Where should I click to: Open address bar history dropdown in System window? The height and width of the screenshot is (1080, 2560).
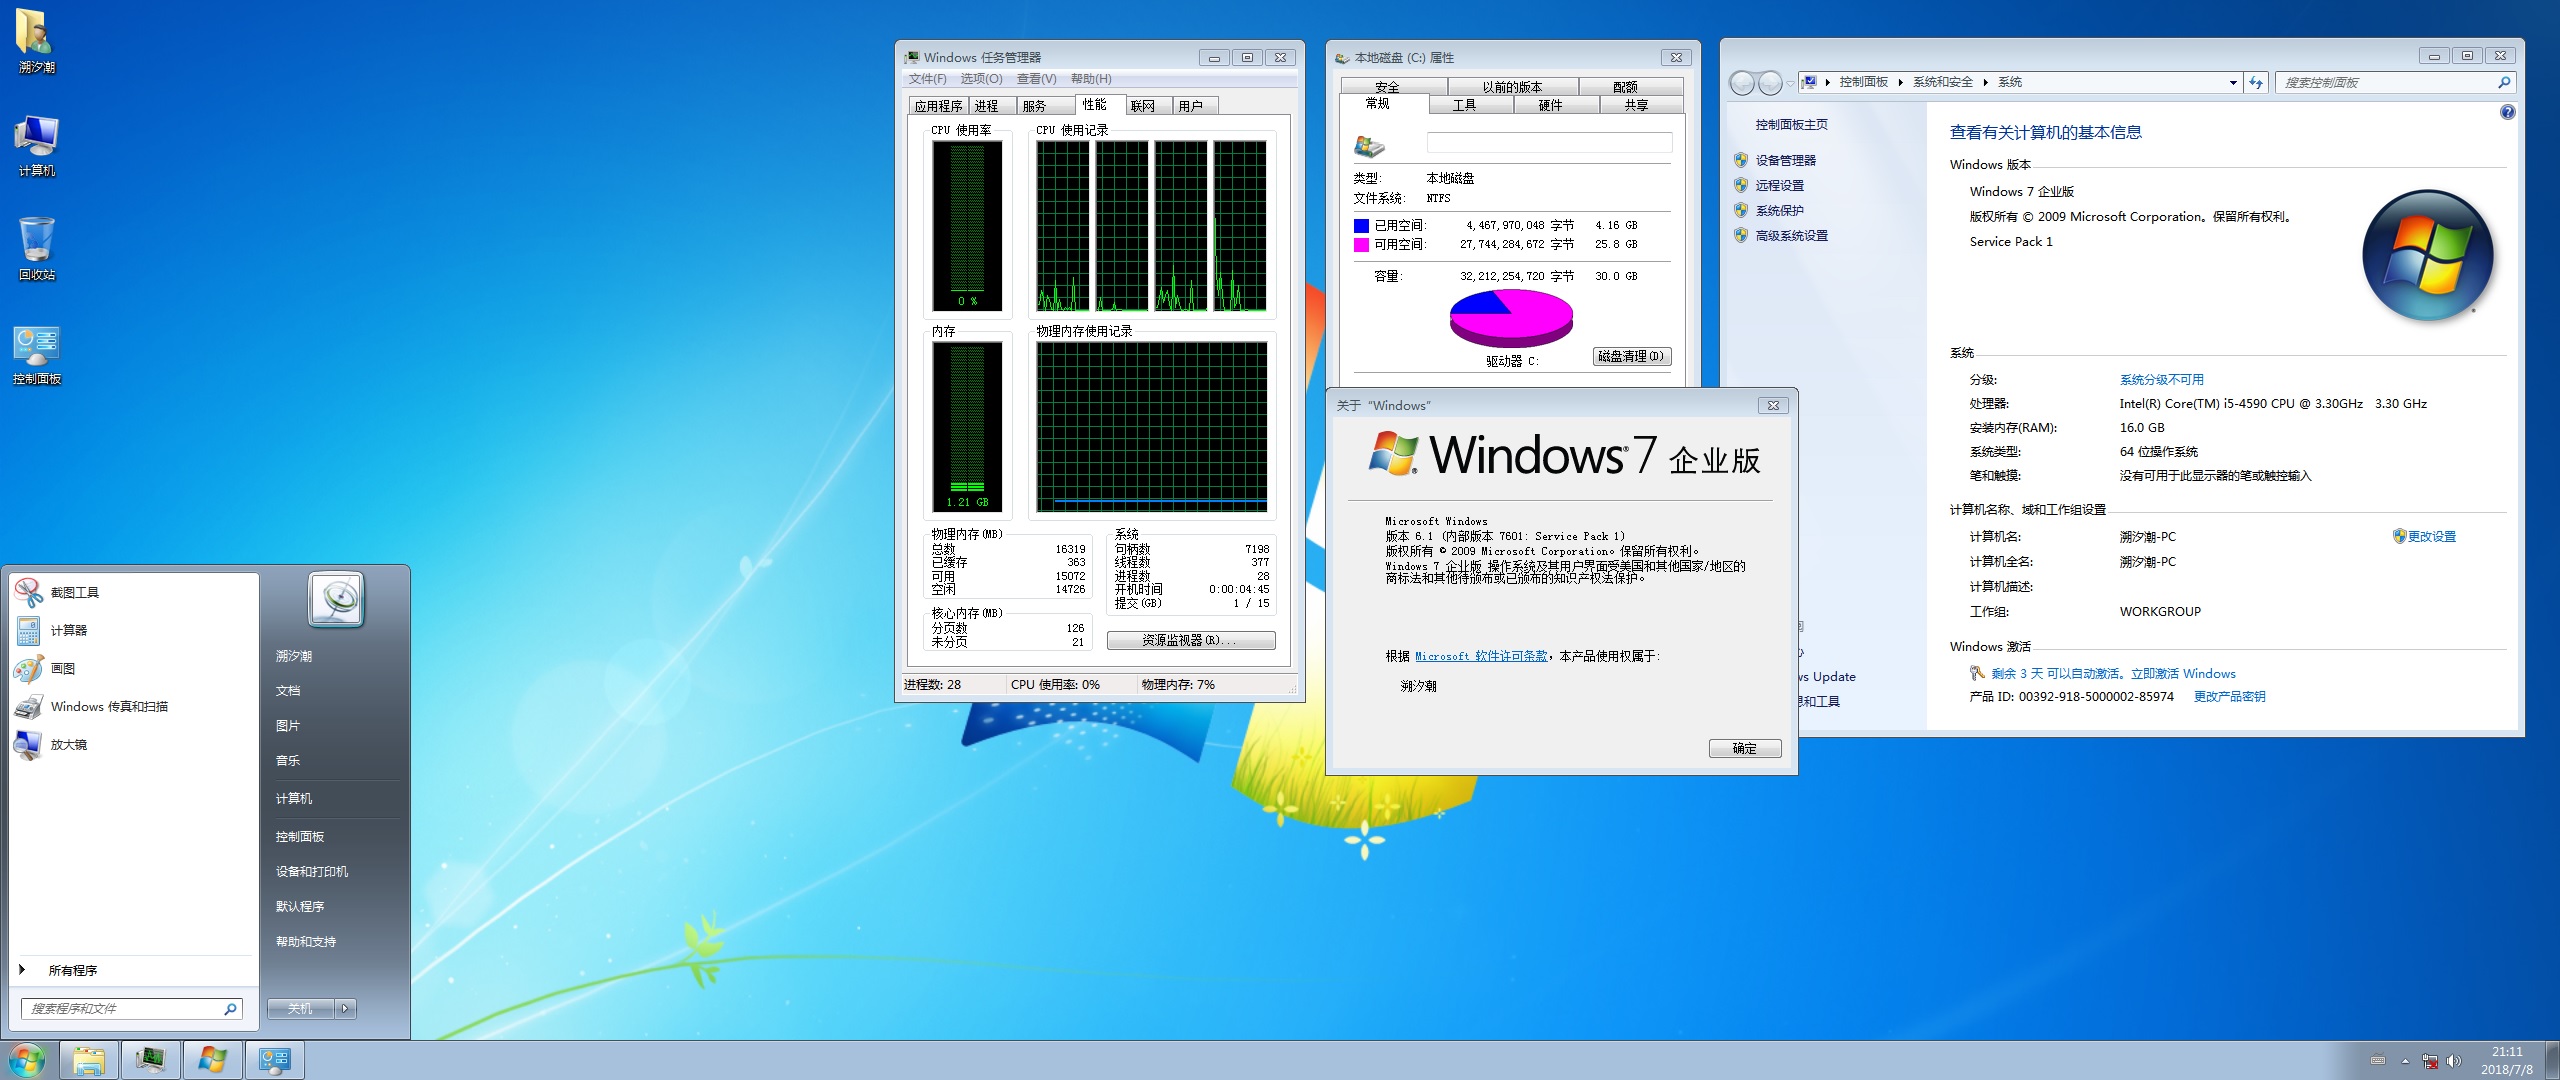click(2233, 82)
